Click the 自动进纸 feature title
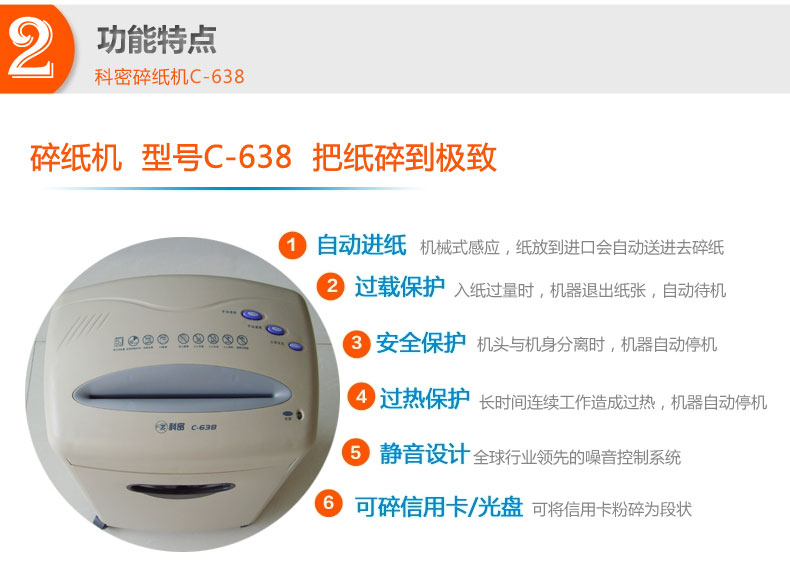790x582 pixels. click(x=361, y=245)
